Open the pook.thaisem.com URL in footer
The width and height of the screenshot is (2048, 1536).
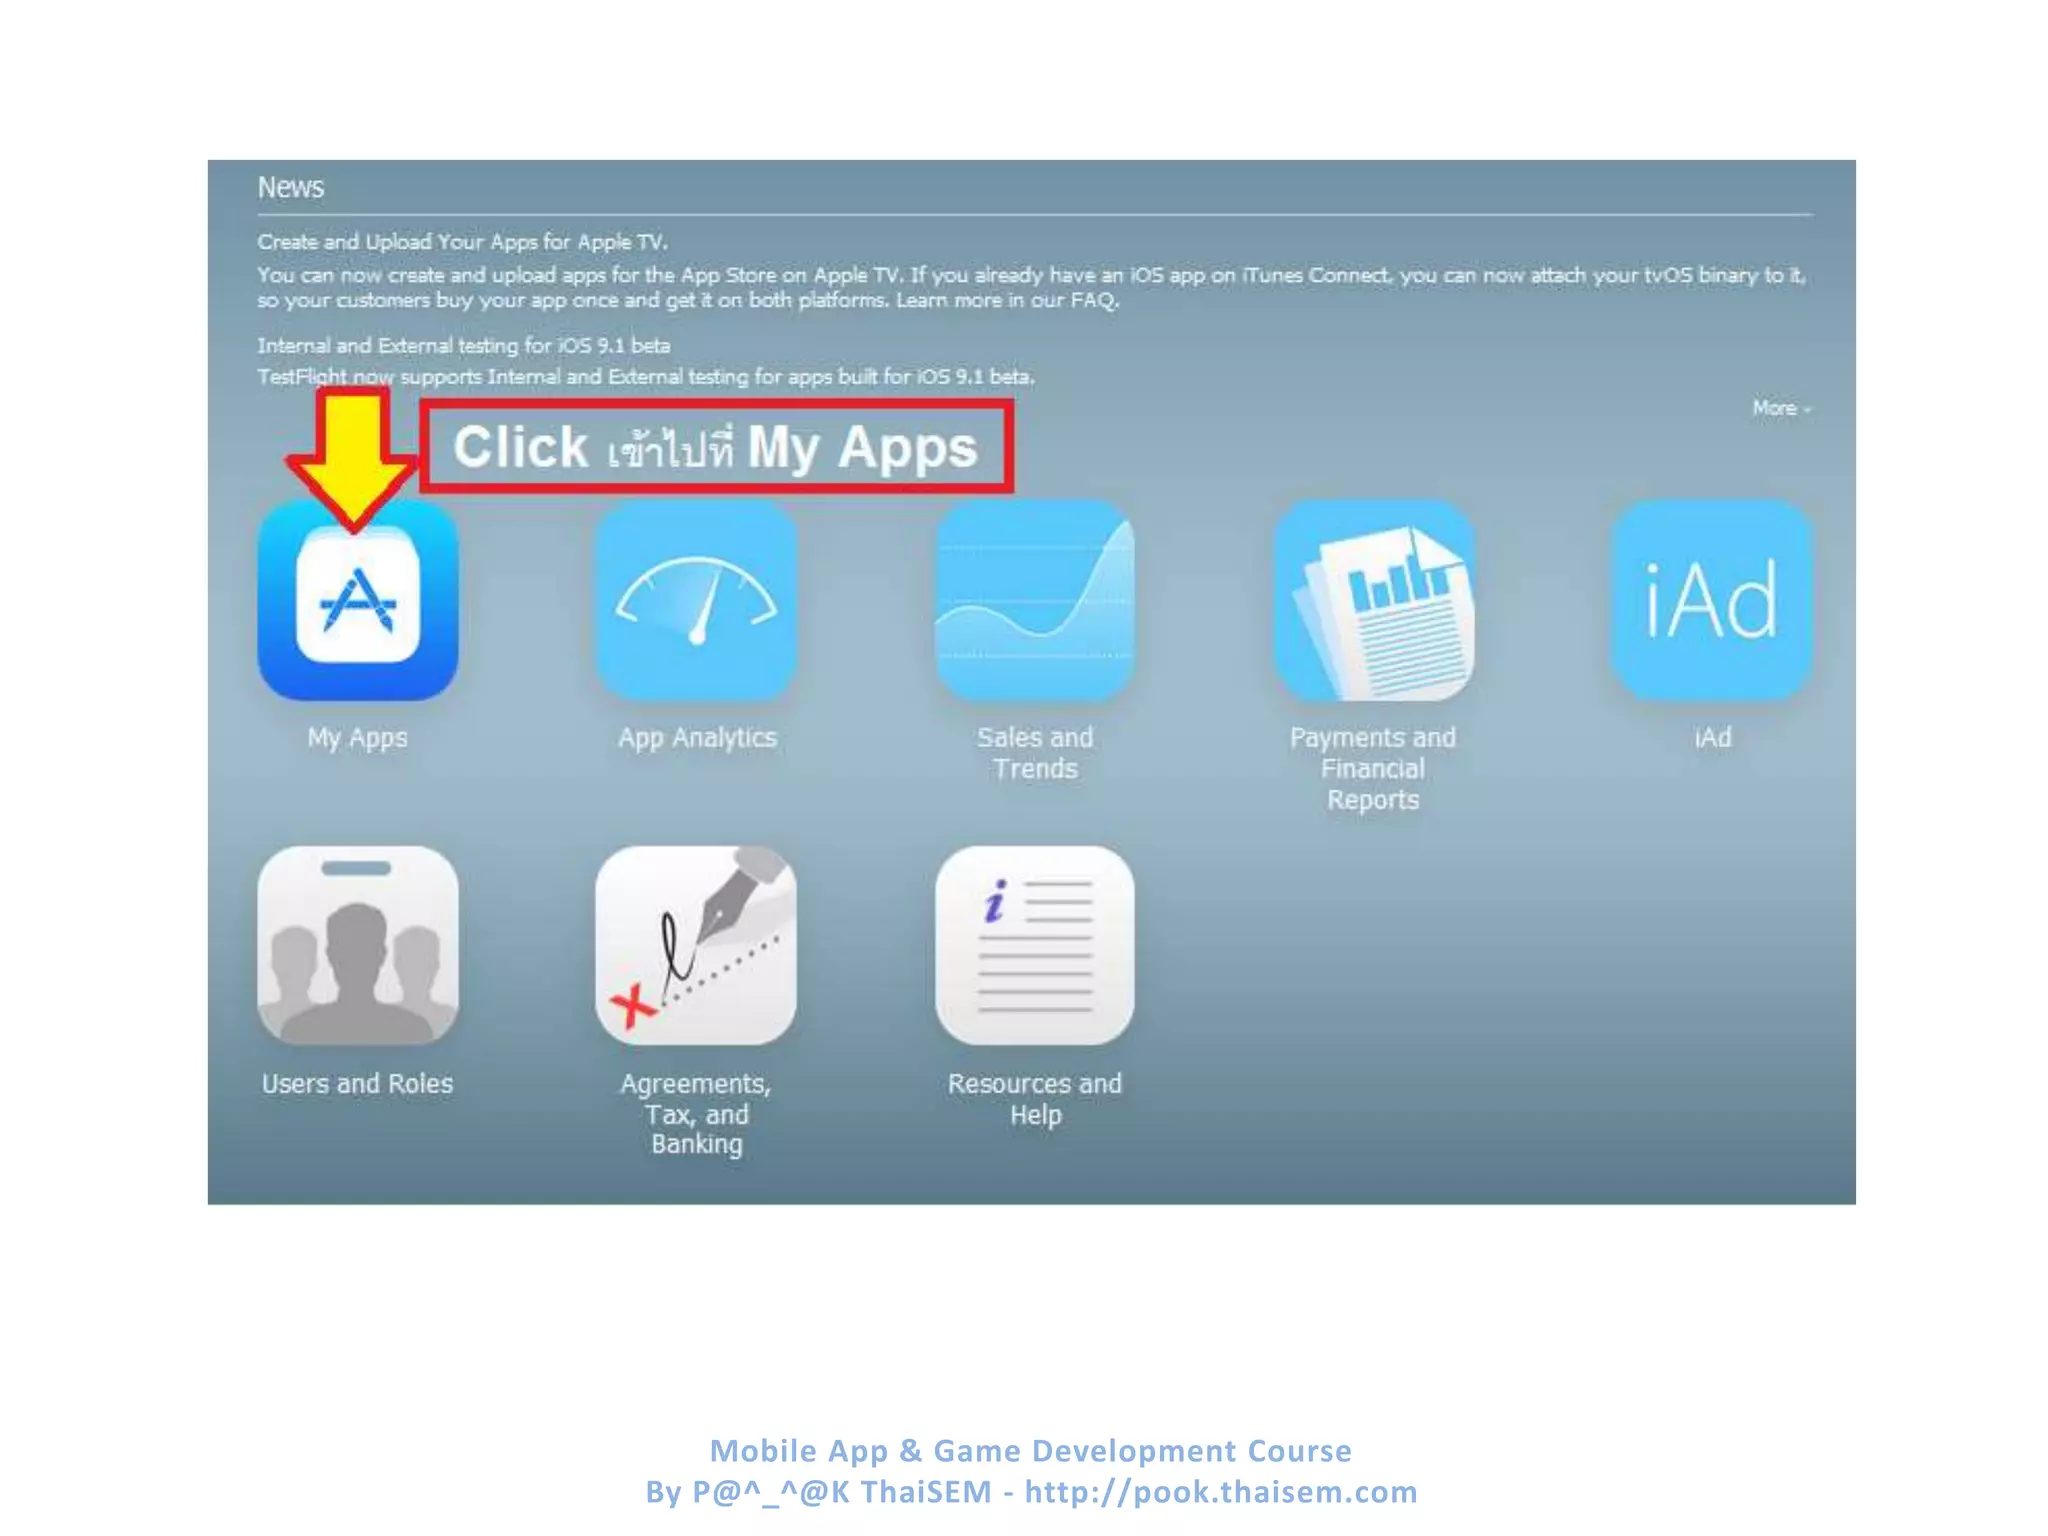click(1221, 1491)
